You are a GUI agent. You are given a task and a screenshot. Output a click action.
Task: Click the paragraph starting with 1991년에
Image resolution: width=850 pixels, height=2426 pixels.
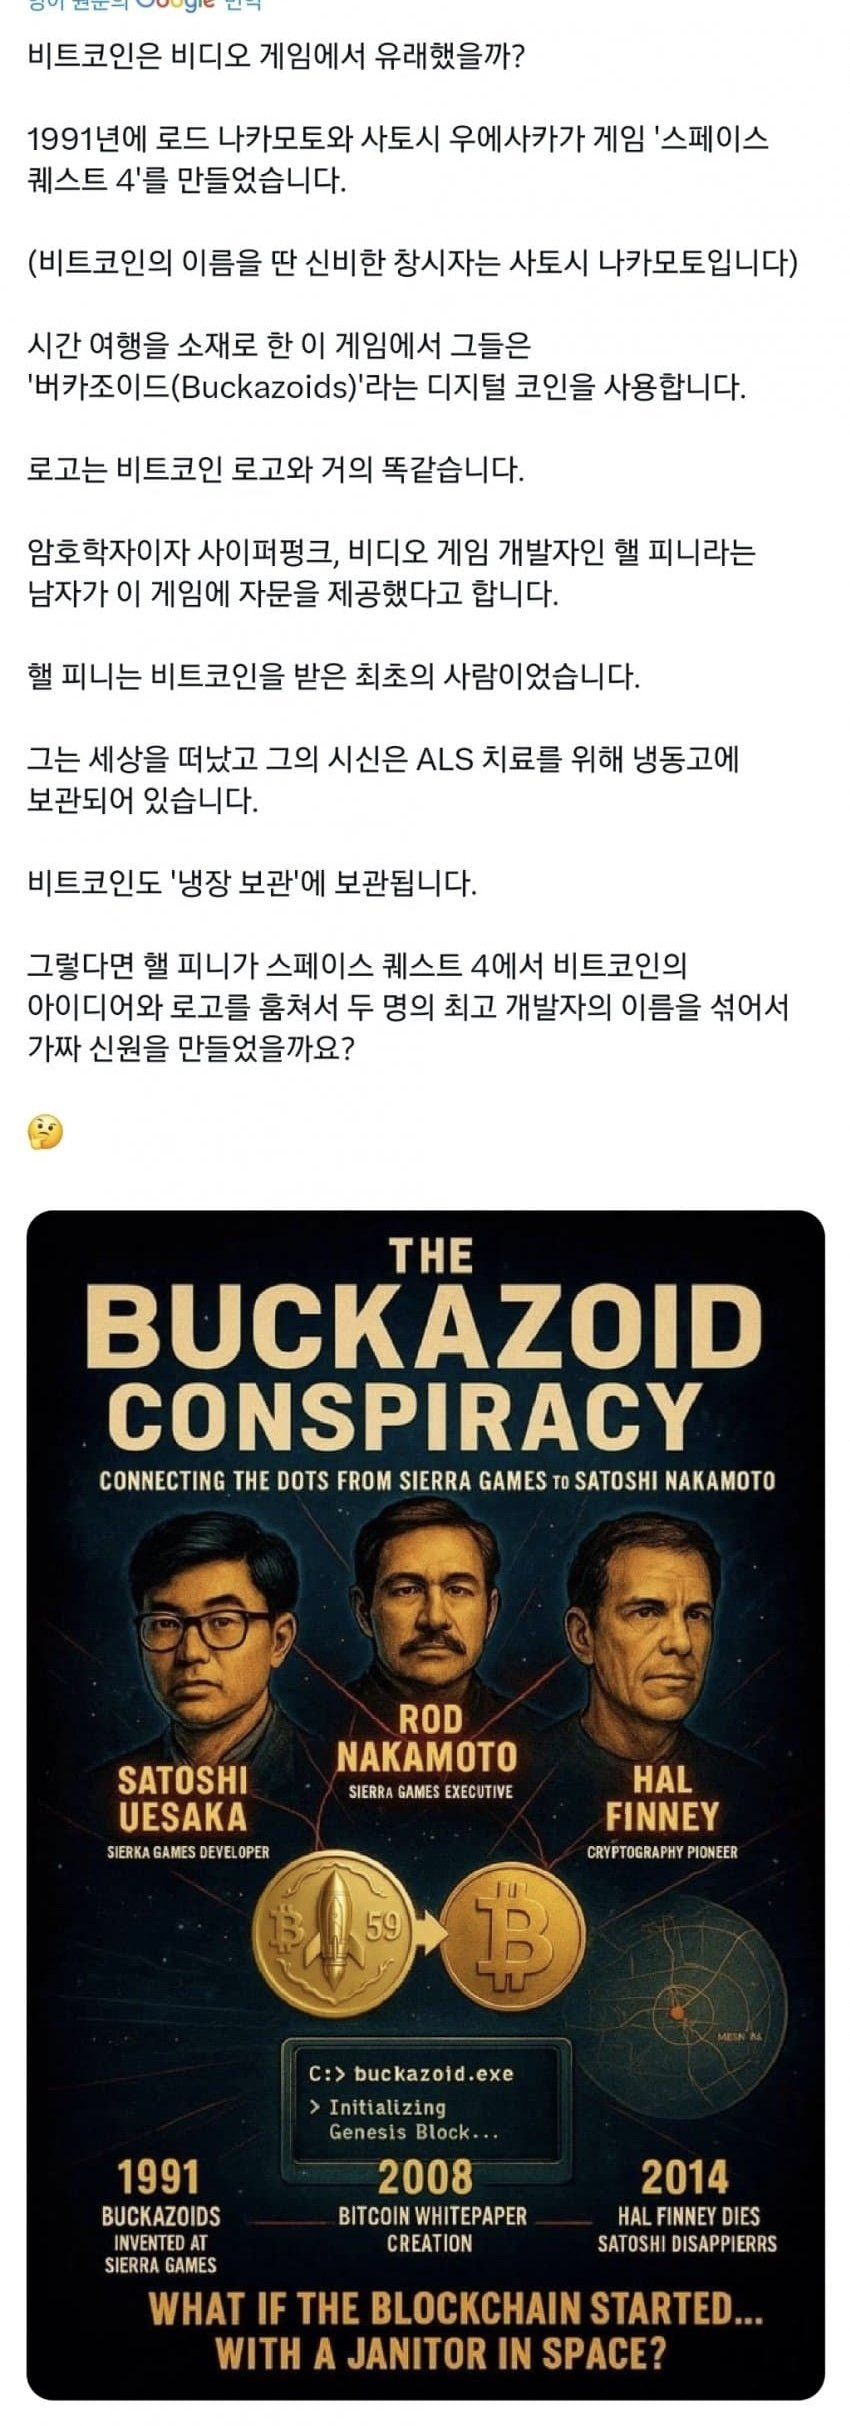click(398, 159)
